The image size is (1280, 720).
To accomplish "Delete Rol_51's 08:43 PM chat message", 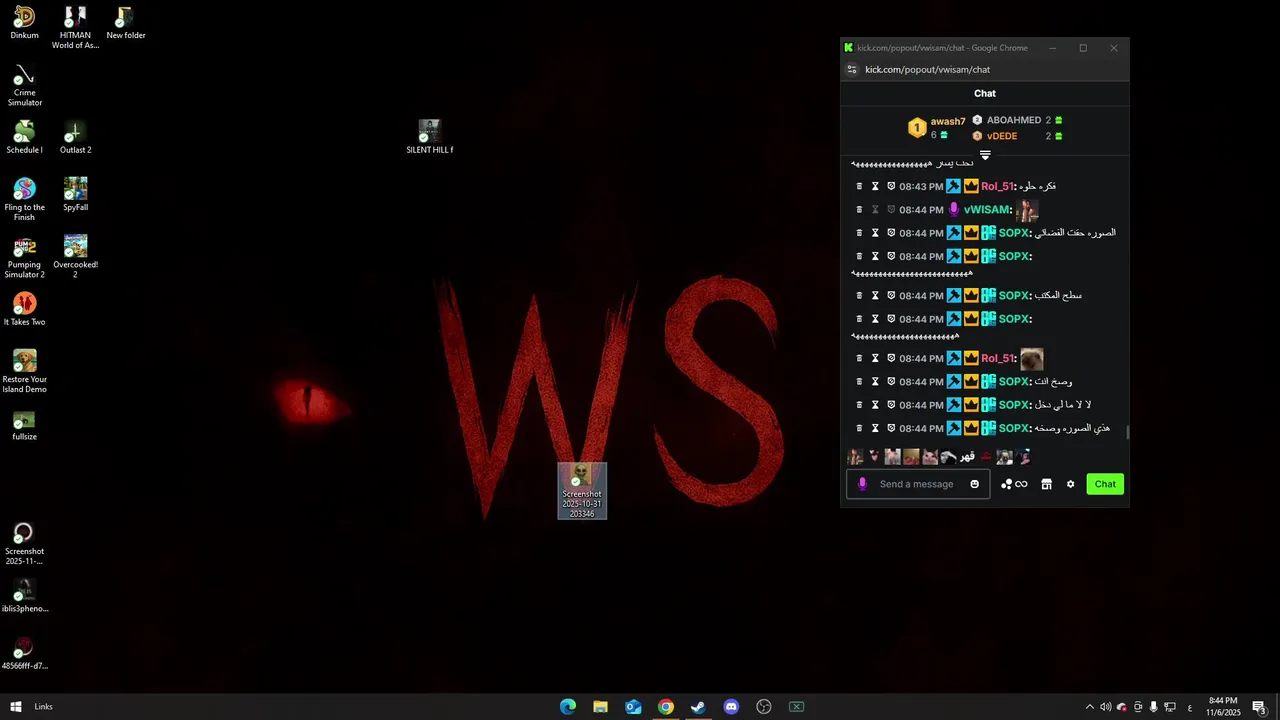I will [859, 186].
